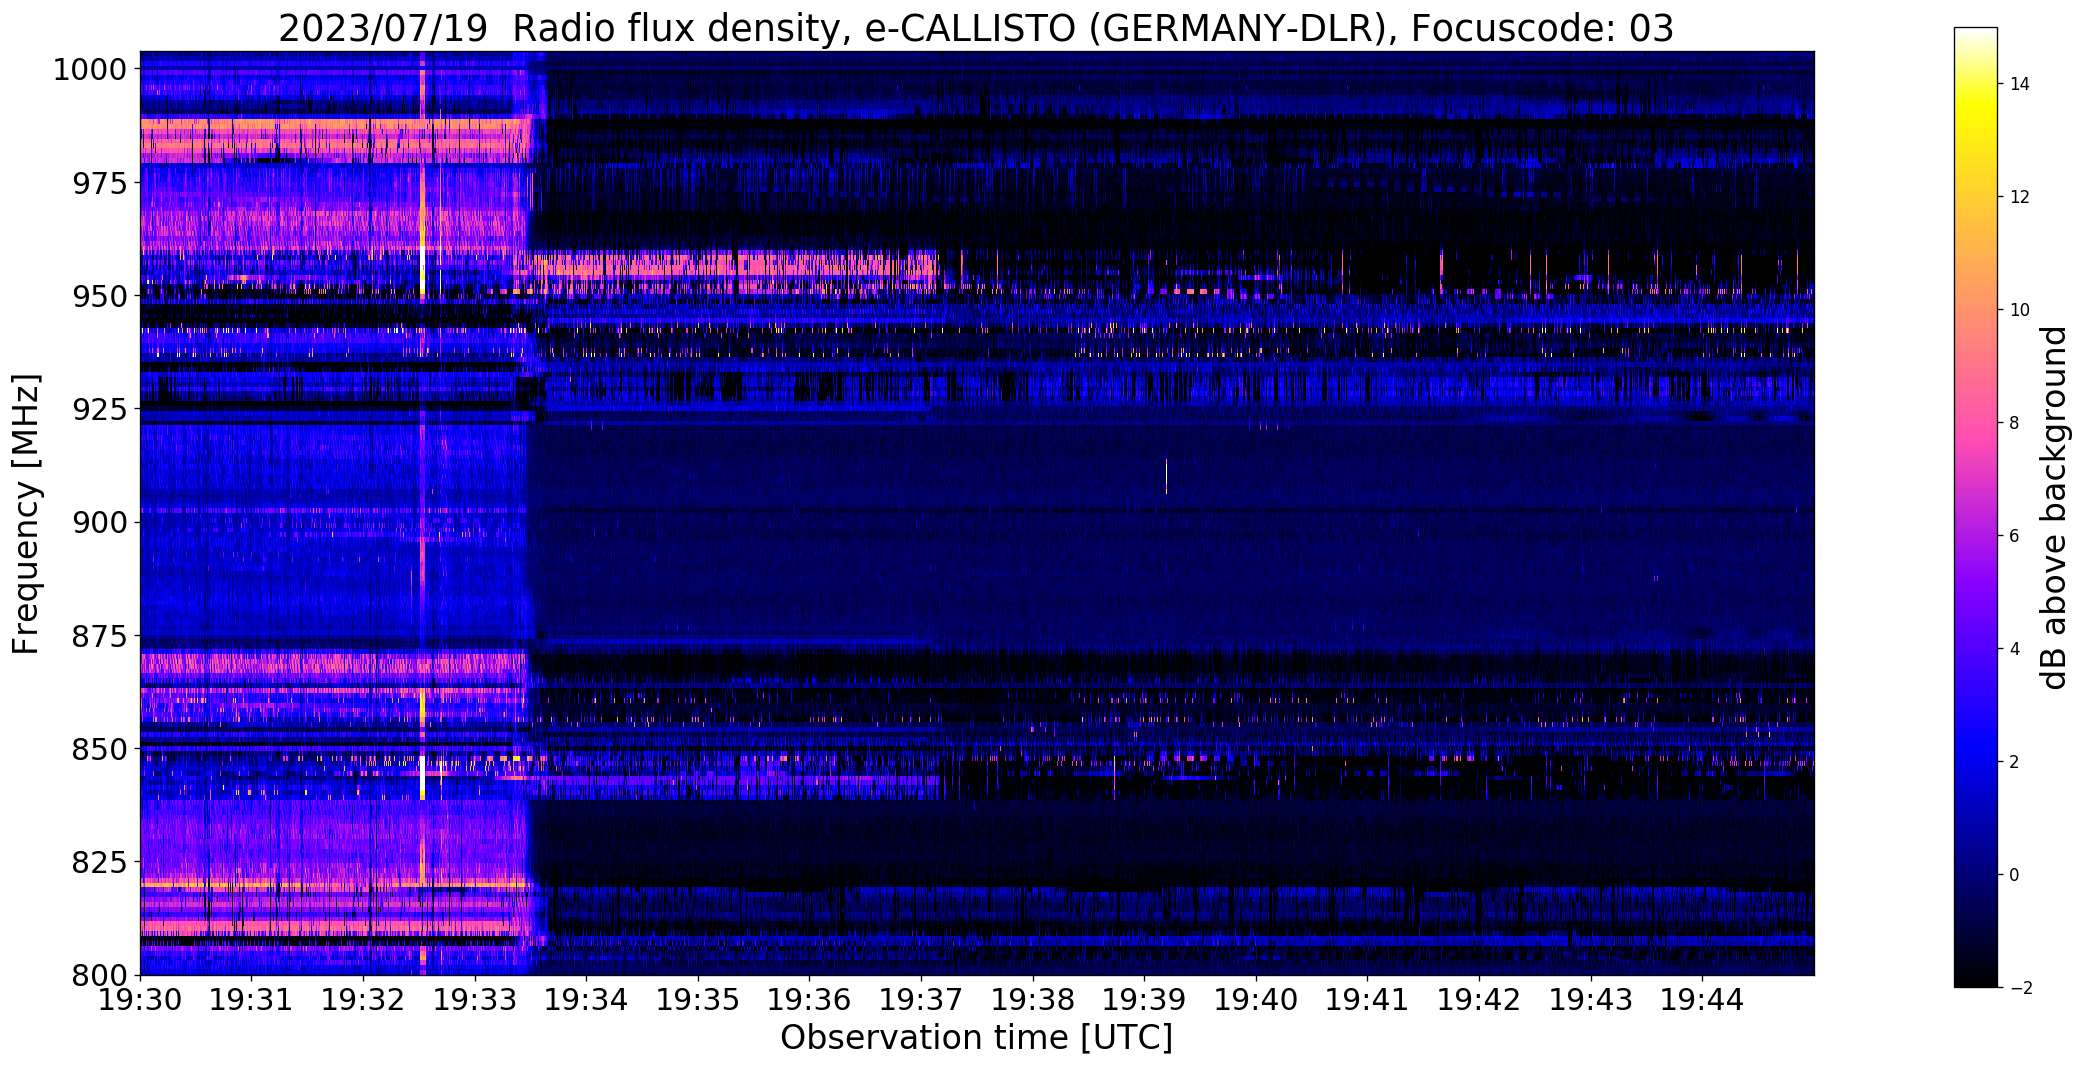Click the bright vertical burst near 19:32:30
Viewport: 2085px width, 1067px height.
coord(422,512)
